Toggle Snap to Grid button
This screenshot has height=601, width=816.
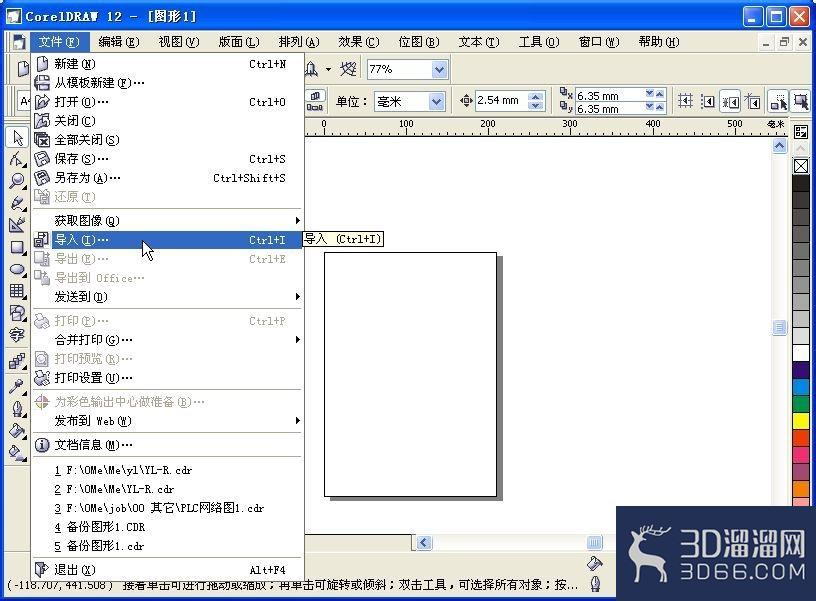click(x=685, y=101)
